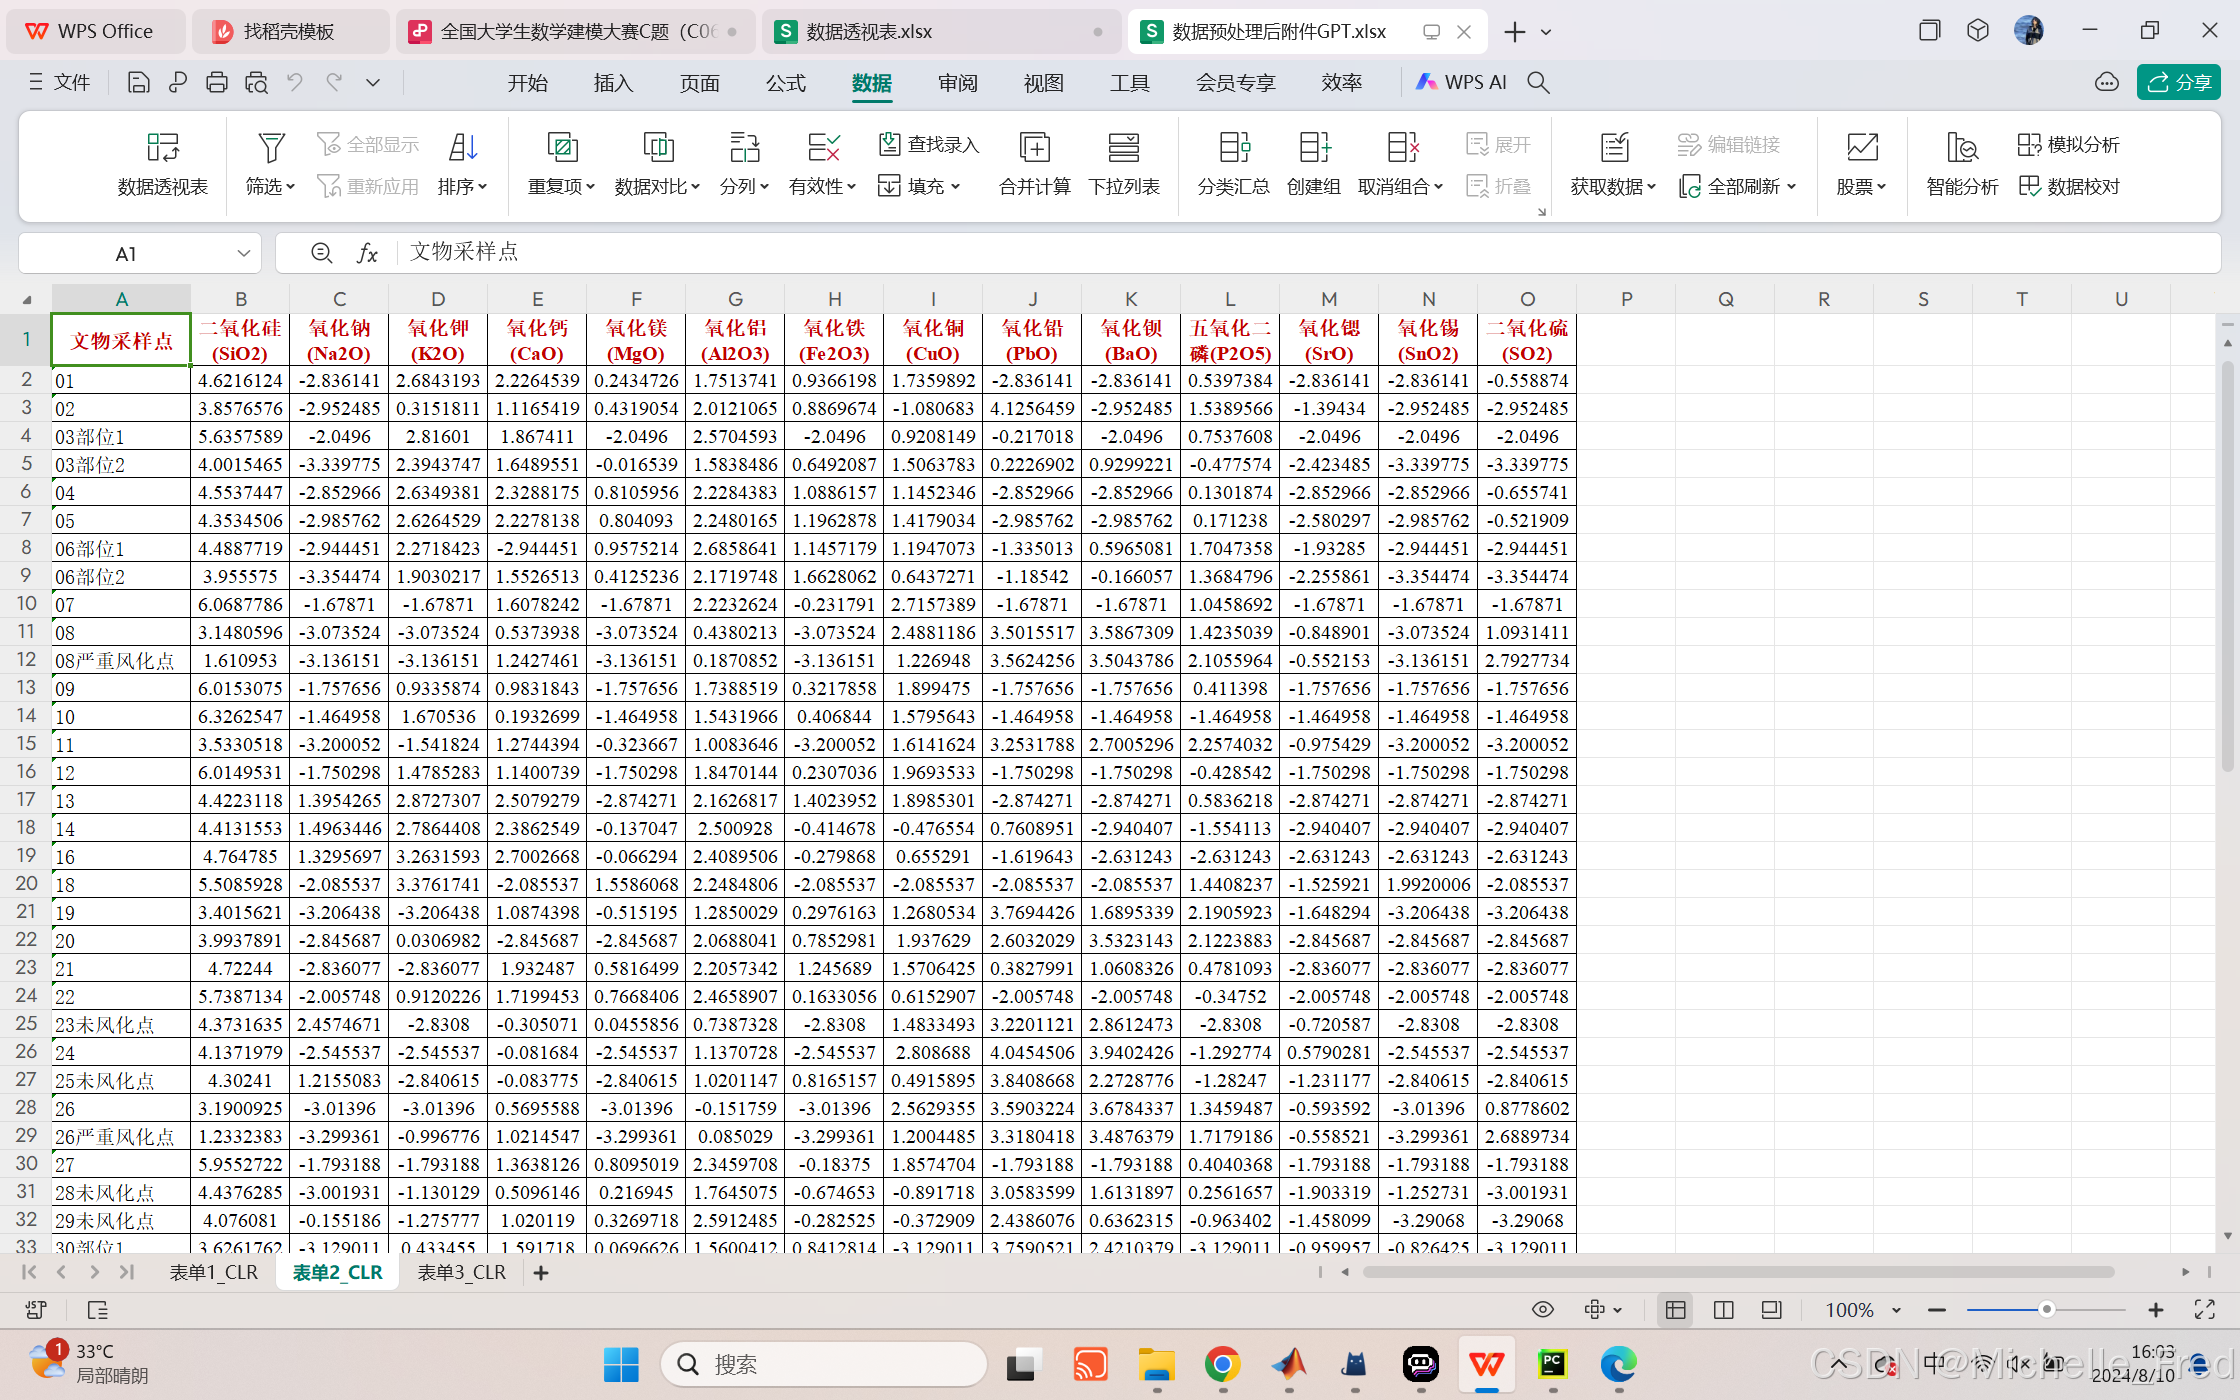This screenshot has height=1400, width=2240.
Task: Click the save icon in quick toolbar
Action: [x=138, y=83]
